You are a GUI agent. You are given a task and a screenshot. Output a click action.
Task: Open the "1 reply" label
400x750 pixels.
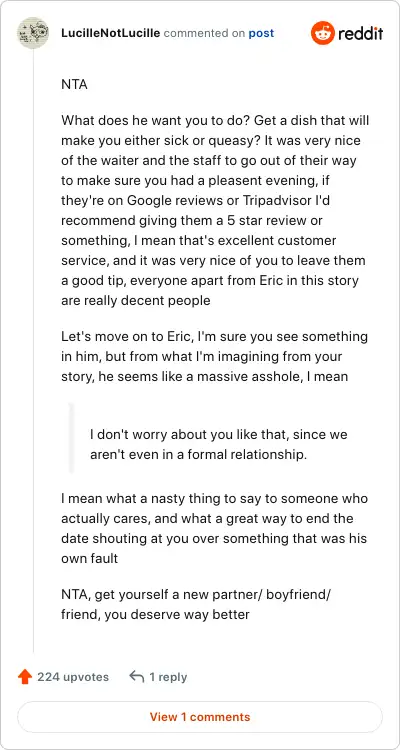pyautogui.click(x=168, y=677)
